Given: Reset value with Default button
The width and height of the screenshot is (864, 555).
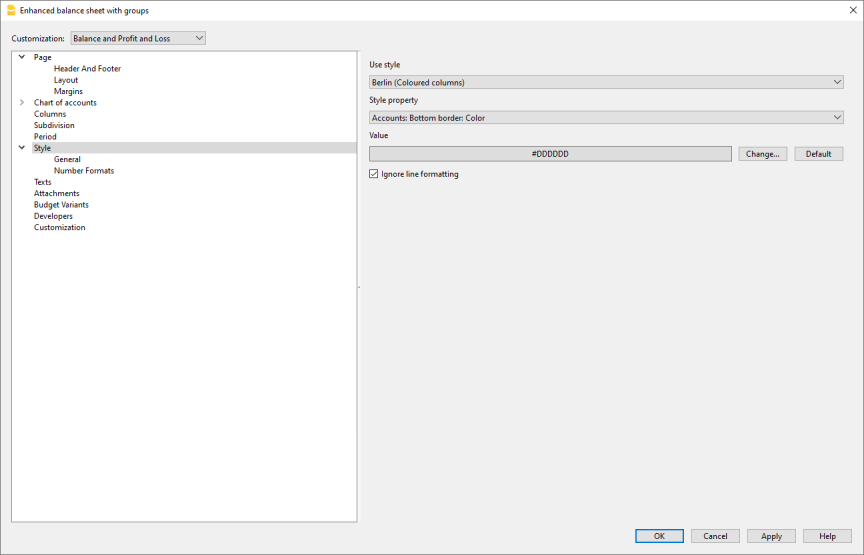Looking at the screenshot, I should (x=819, y=154).
